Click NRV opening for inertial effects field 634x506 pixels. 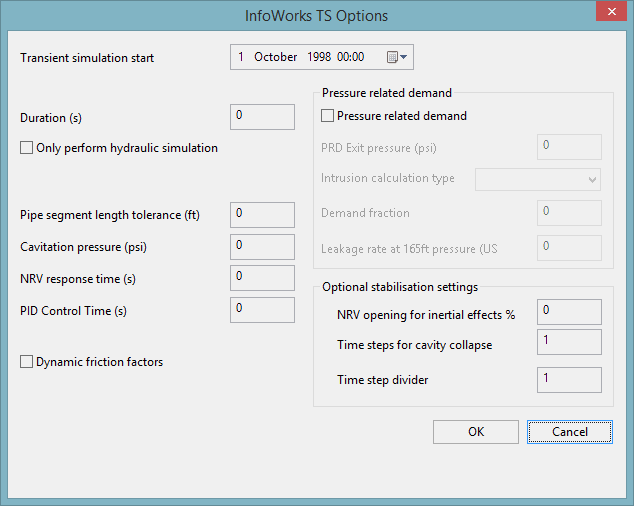click(x=569, y=312)
